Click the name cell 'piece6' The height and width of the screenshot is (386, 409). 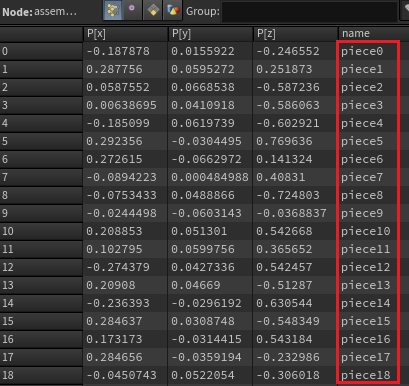(362, 159)
